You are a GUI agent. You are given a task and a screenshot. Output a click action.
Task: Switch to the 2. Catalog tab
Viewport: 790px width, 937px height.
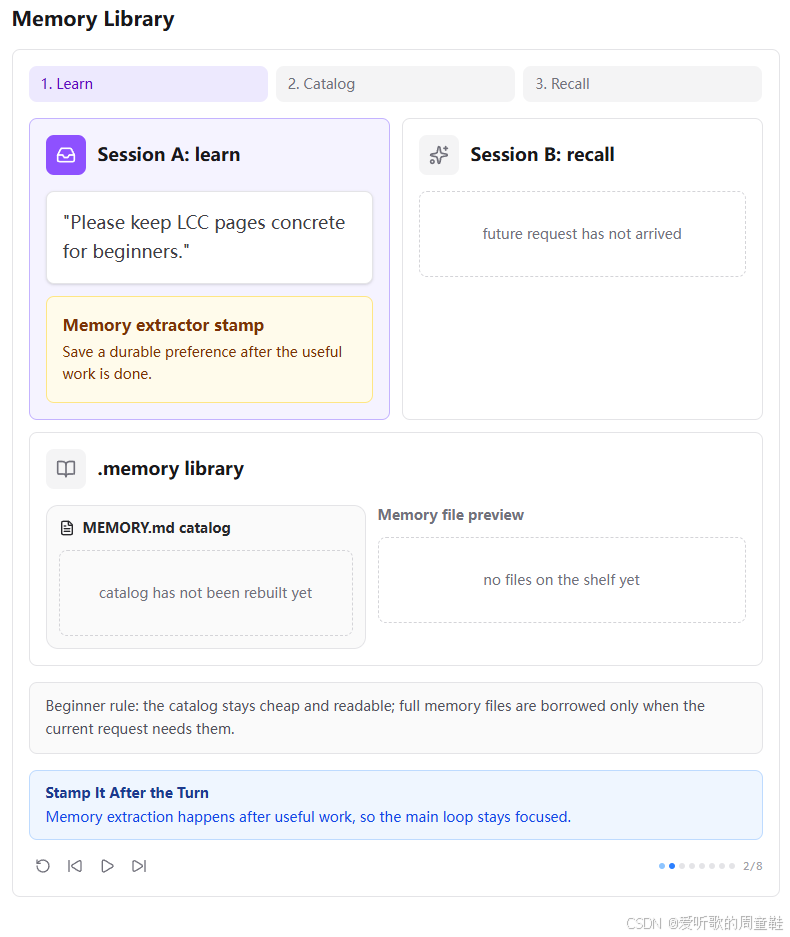(395, 84)
